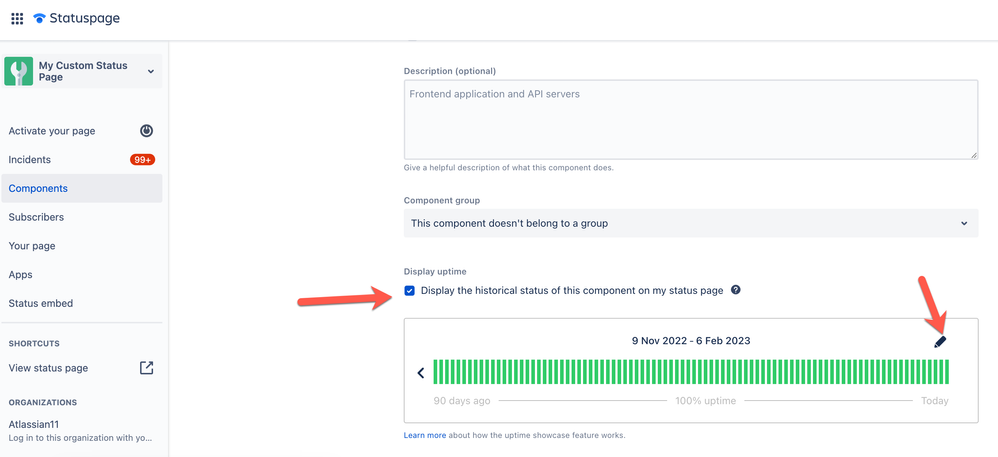Click the My Custom Status Page avatar

[x=19, y=71]
